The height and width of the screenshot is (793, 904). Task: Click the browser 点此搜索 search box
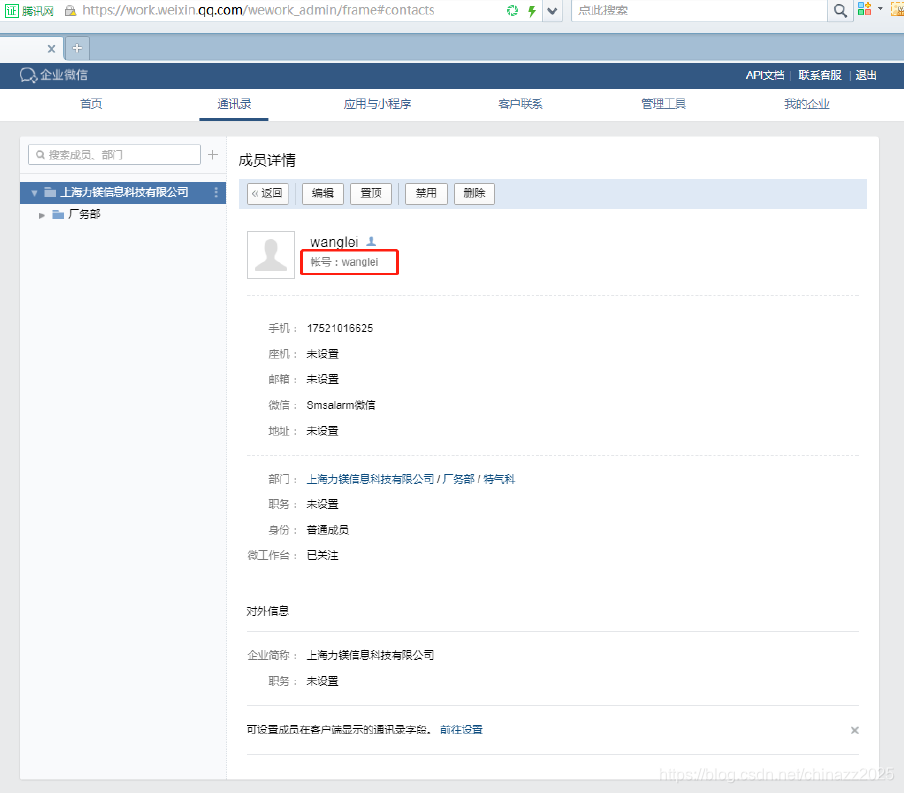pyautogui.click(x=699, y=10)
